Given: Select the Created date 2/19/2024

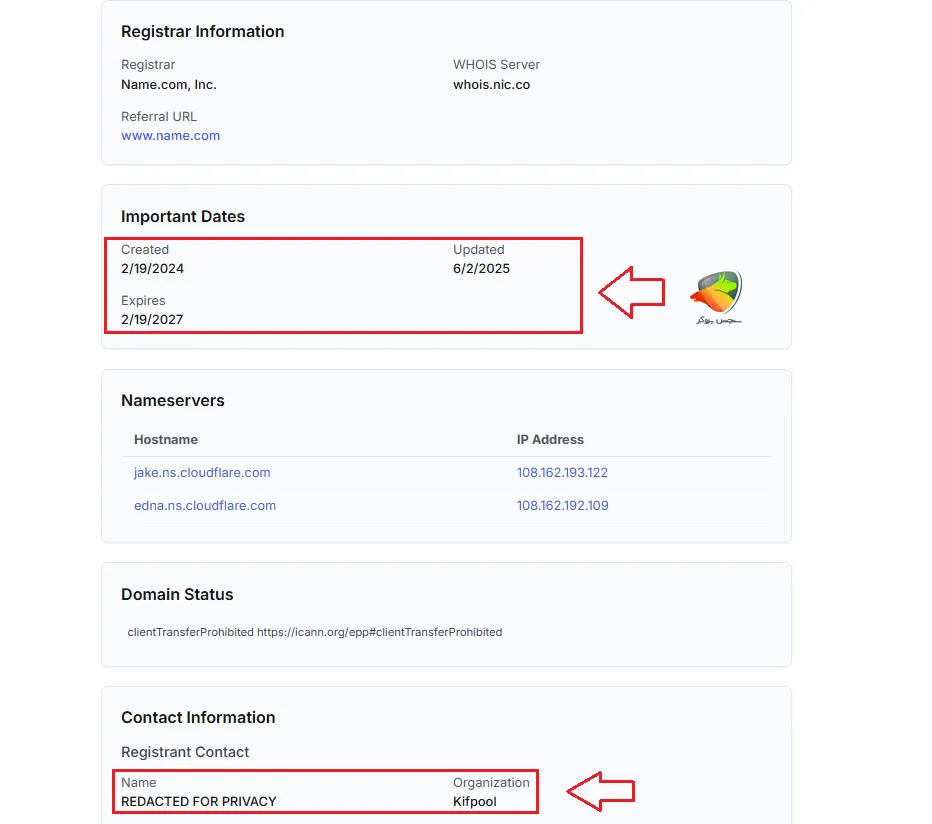Looking at the screenshot, I should 153,269.
